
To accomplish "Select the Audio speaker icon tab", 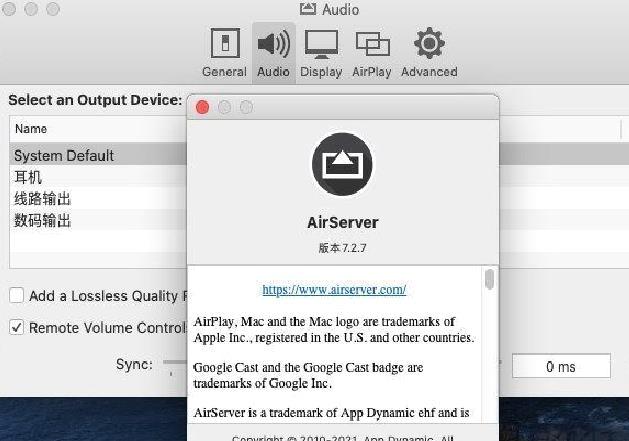I will coord(274,53).
